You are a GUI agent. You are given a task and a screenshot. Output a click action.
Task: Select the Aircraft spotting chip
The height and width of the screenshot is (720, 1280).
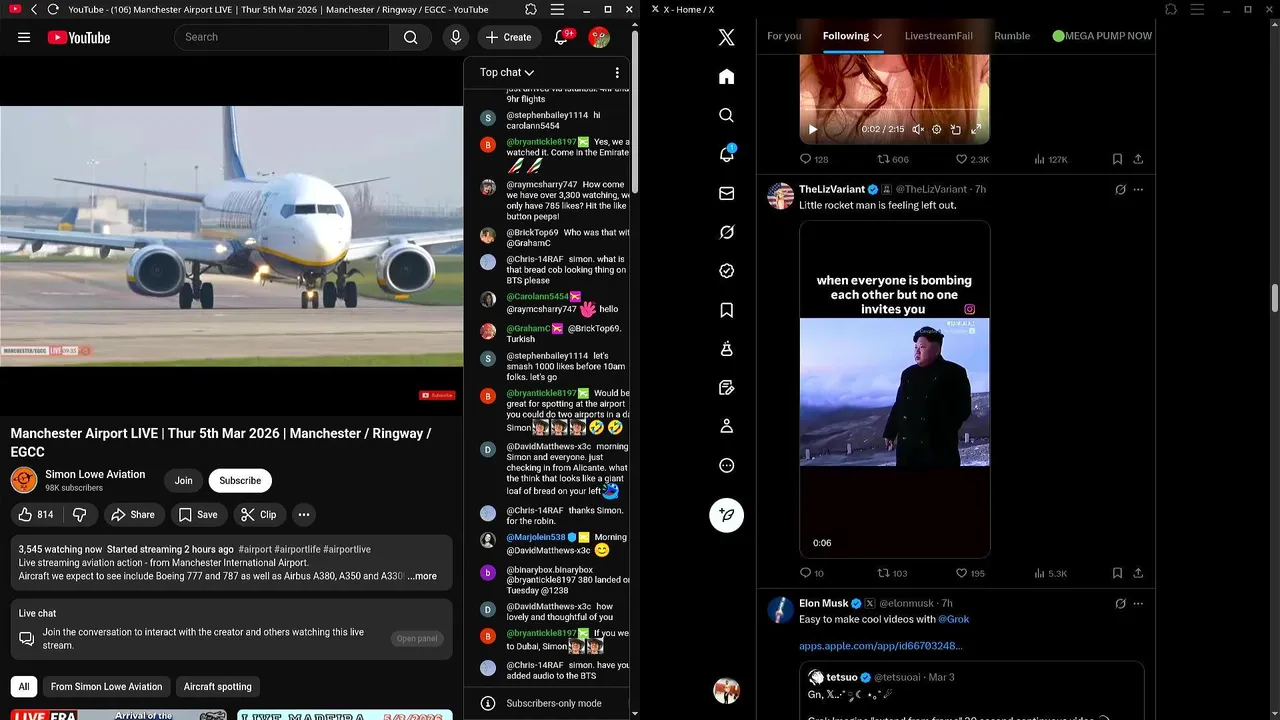coord(217,687)
